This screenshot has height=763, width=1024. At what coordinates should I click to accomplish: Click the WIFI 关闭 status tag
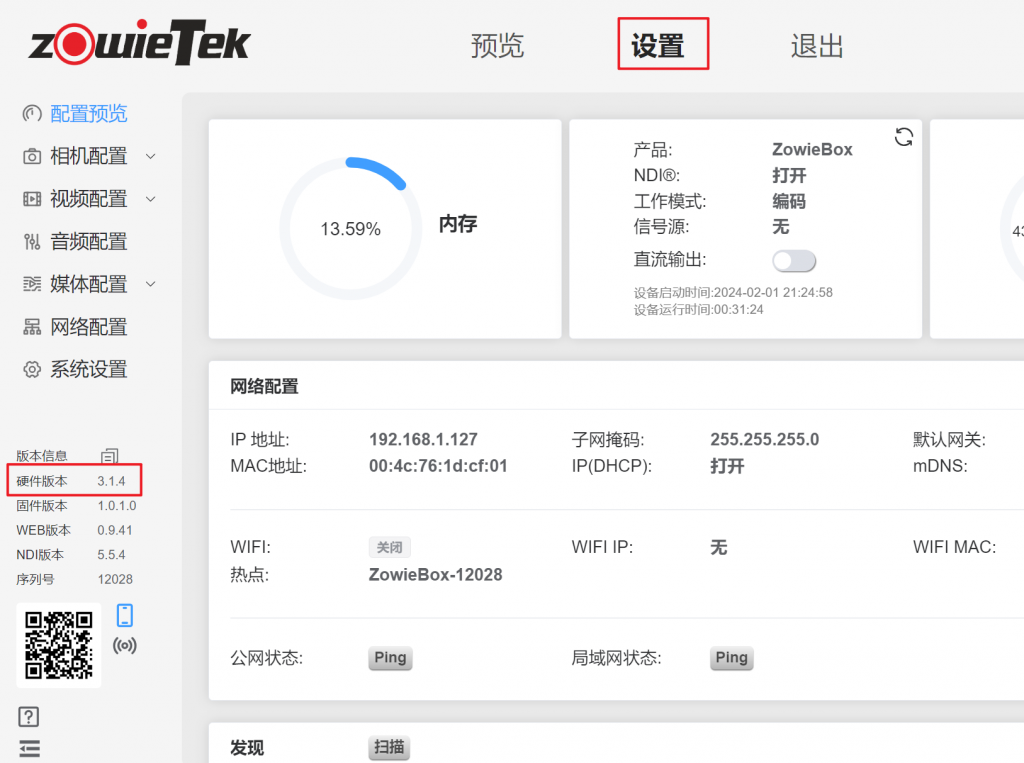(x=390, y=547)
